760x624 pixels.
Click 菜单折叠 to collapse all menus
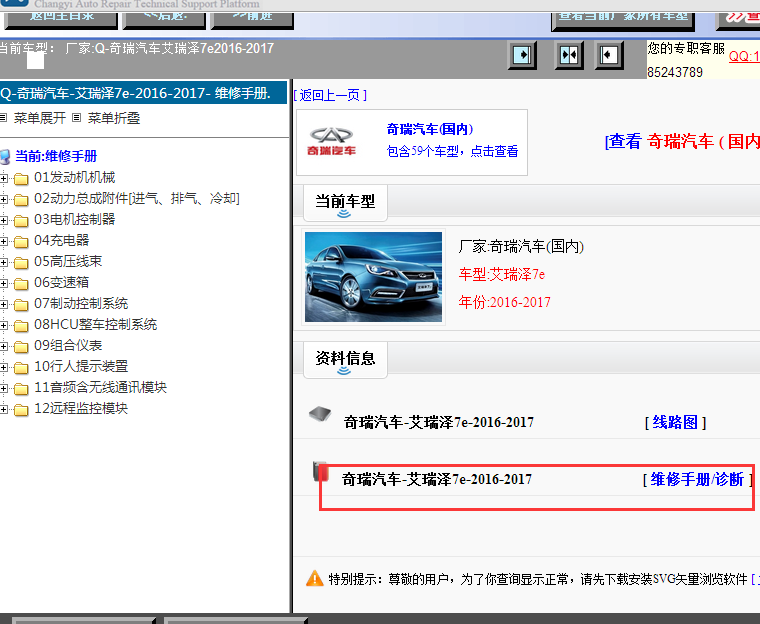114,118
